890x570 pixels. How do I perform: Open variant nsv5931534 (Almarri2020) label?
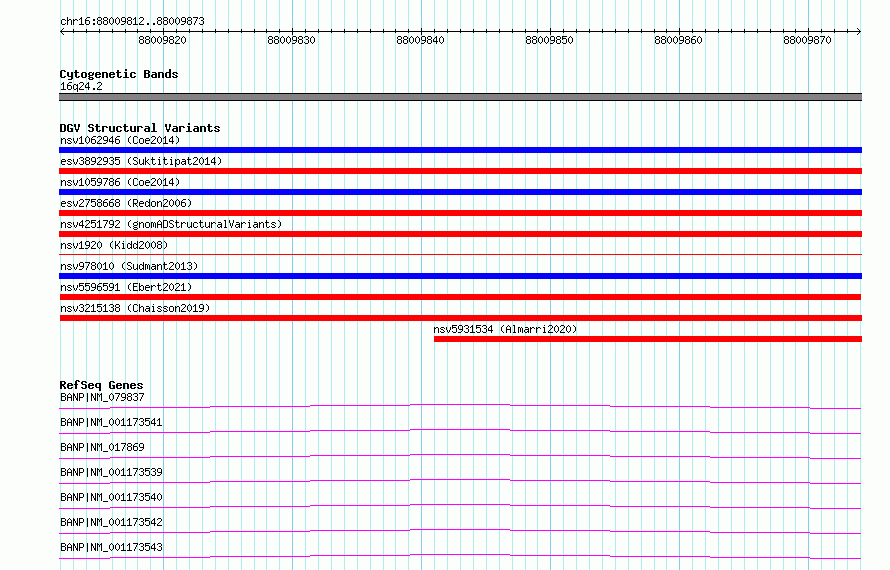pos(505,329)
